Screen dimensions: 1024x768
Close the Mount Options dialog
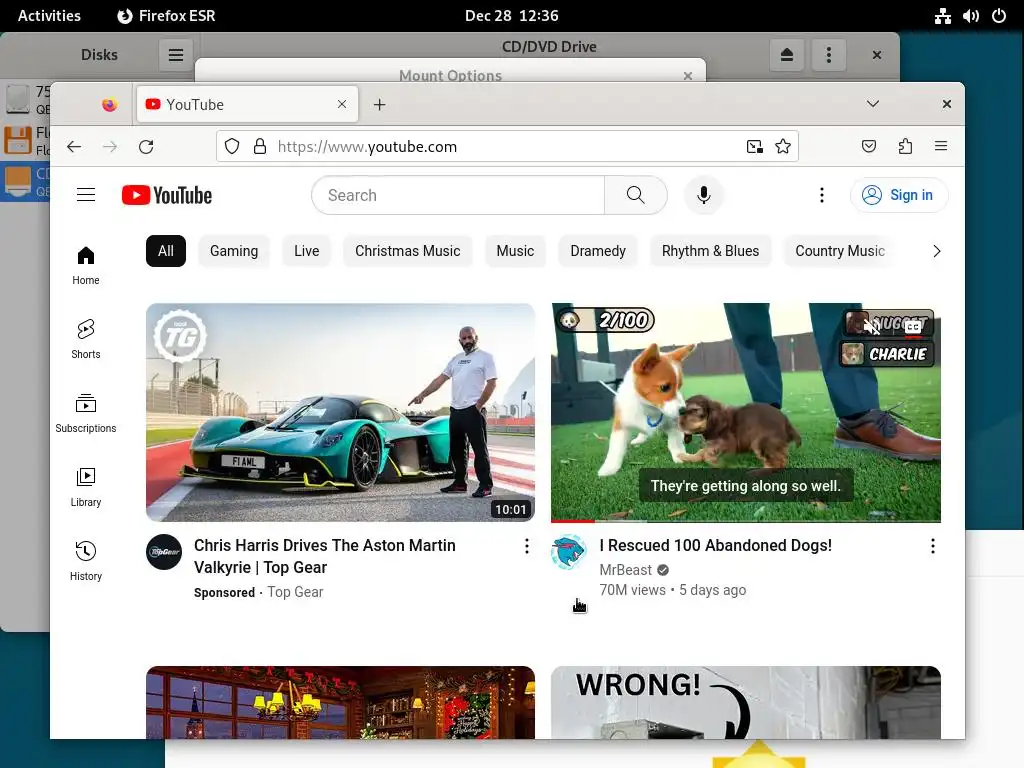[688, 76]
